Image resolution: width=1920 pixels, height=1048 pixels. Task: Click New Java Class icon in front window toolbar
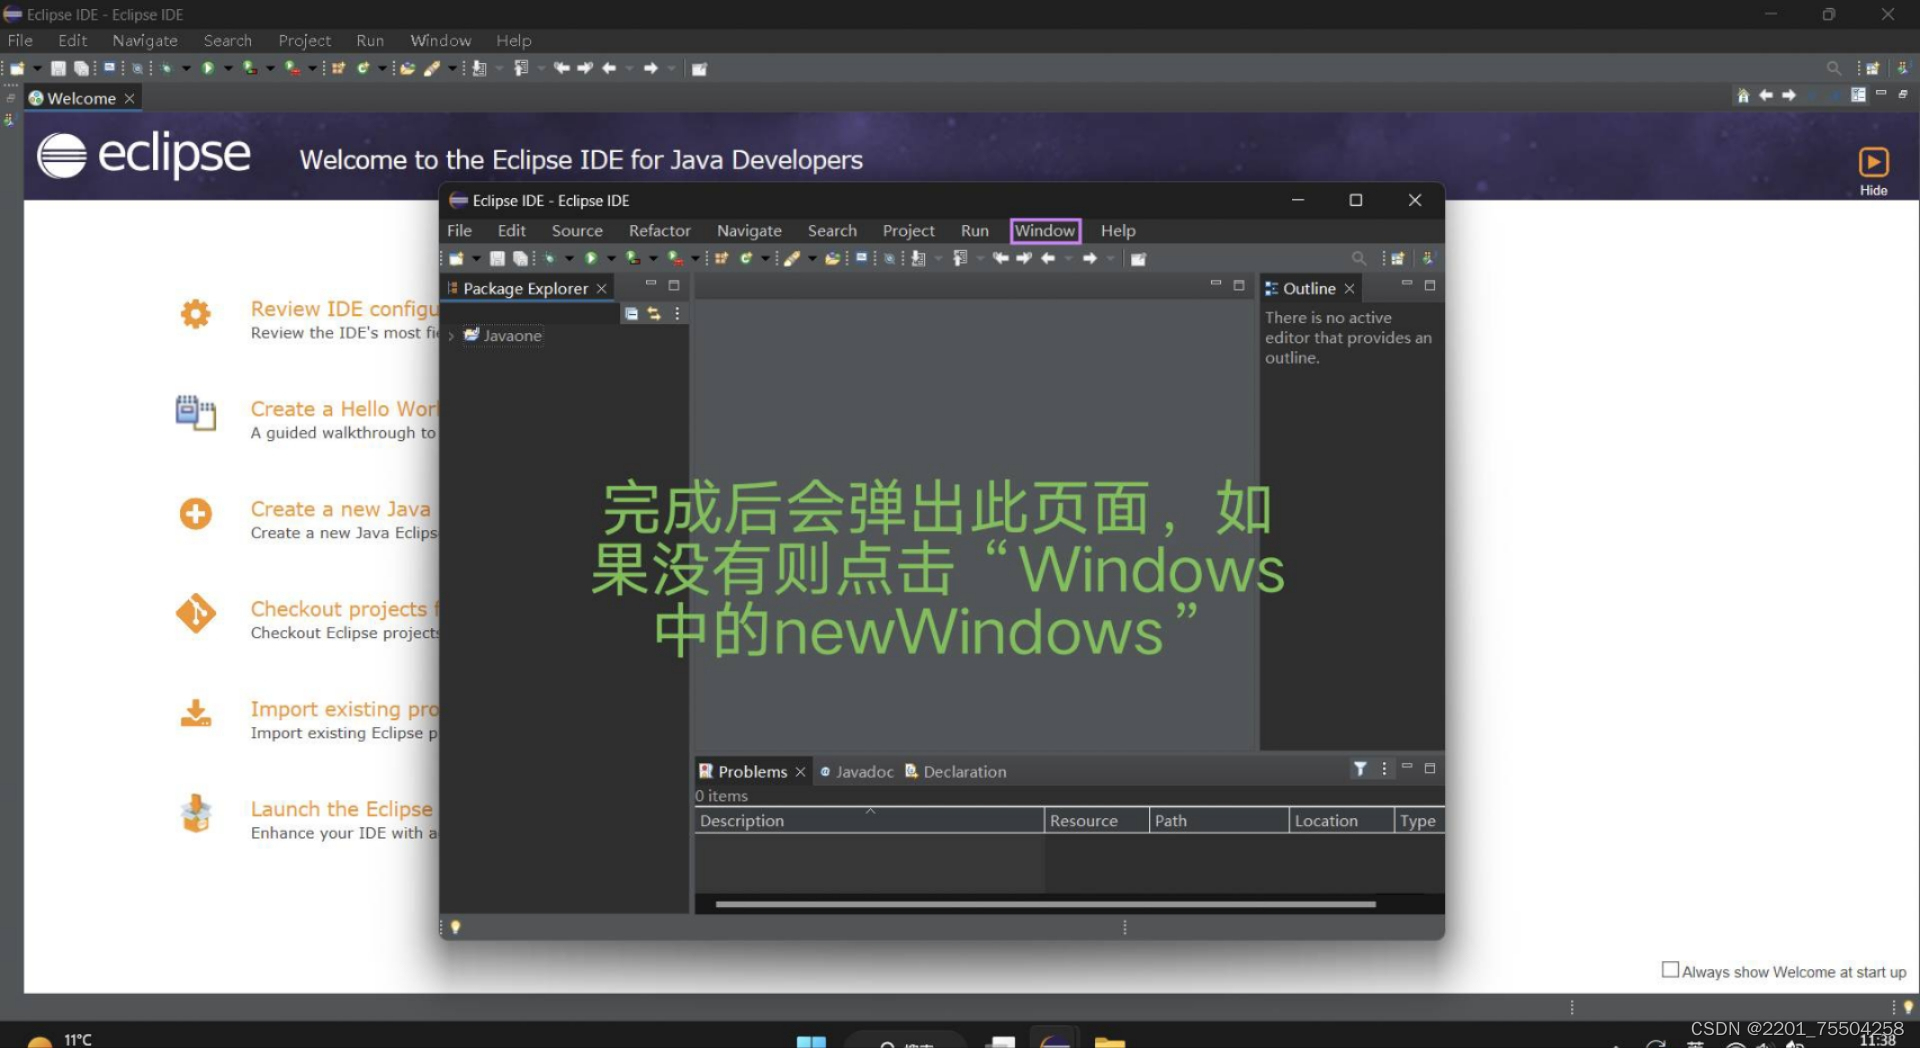pos(746,259)
